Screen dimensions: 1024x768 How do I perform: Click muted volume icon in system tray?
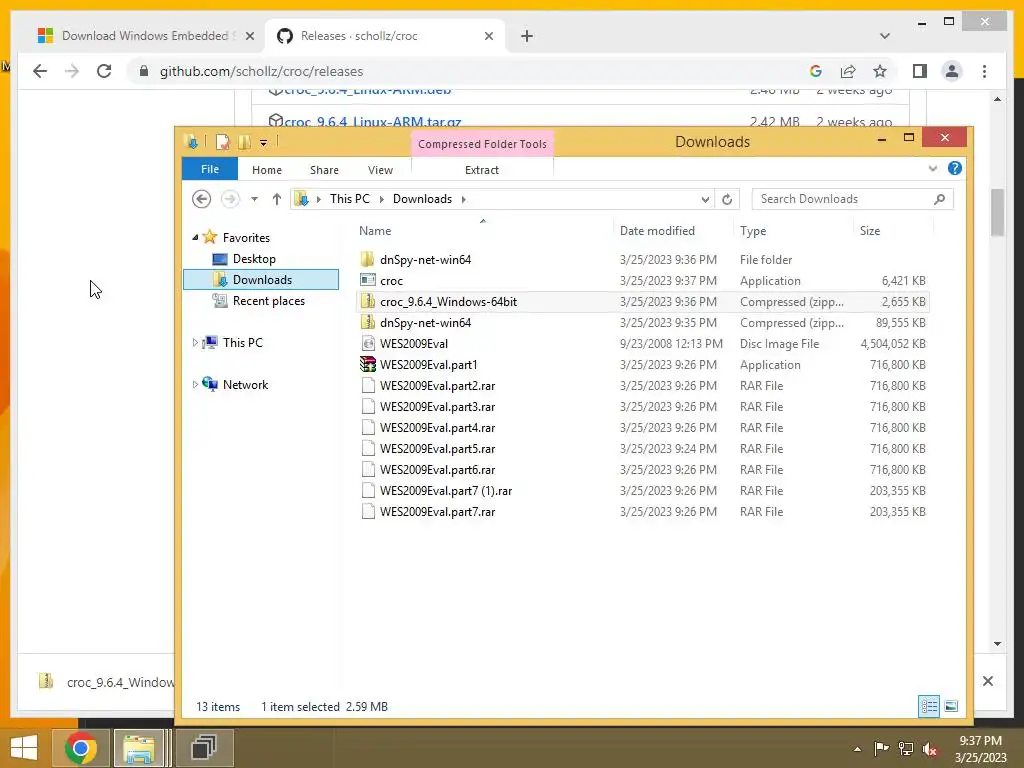point(930,748)
